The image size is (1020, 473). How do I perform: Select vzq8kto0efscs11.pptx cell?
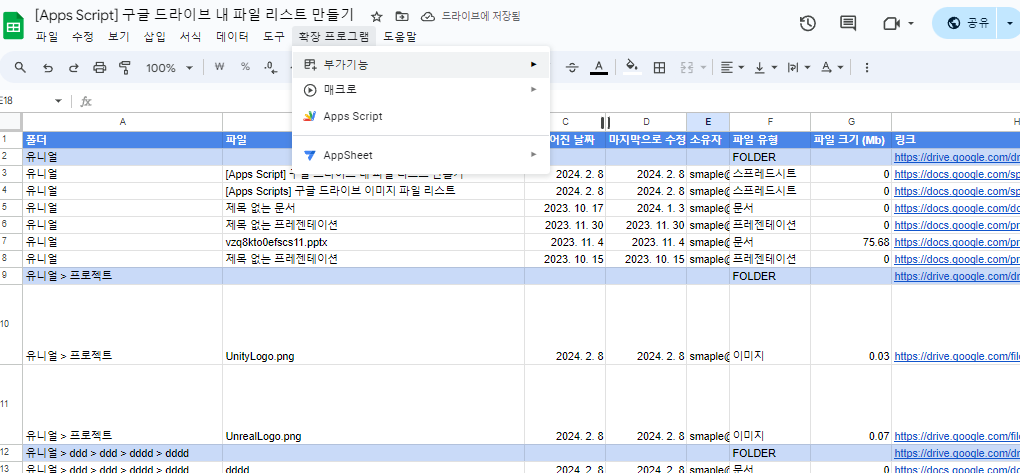(x=373, y=242)
